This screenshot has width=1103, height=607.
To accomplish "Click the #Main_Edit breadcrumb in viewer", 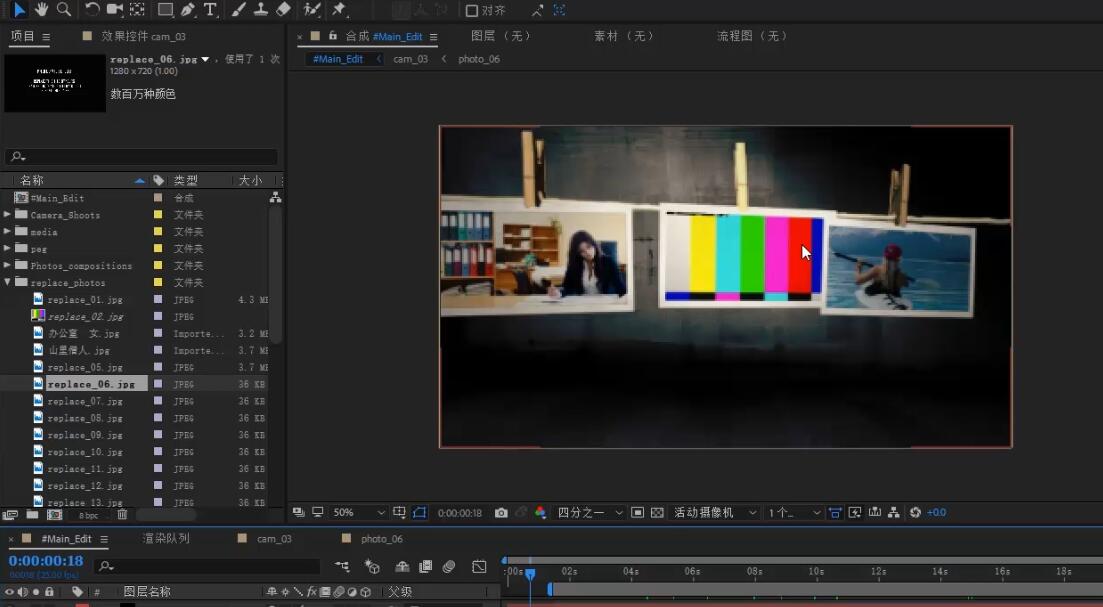I will 338,59.
